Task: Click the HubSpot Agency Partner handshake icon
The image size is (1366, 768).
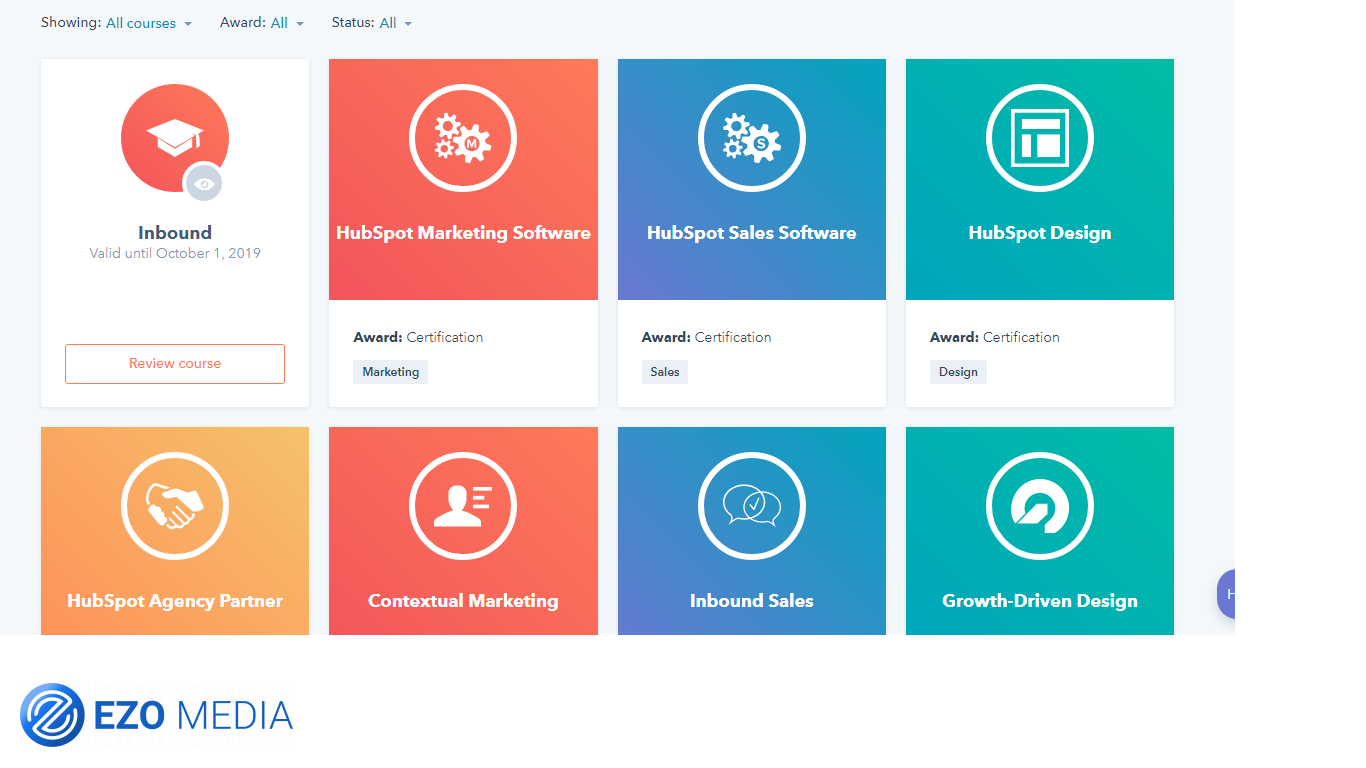Action: coord(175,506)
